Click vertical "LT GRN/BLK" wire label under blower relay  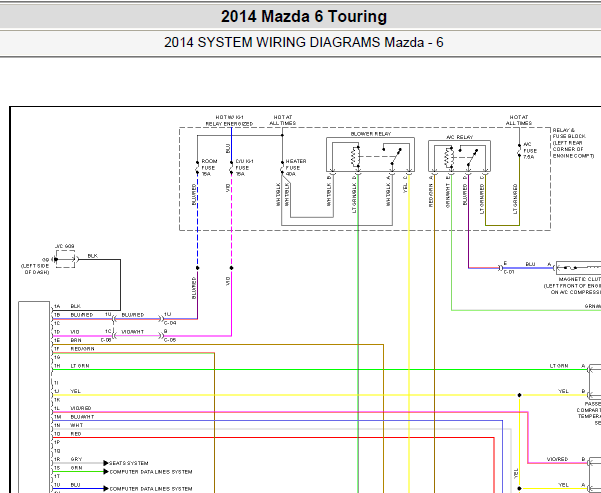tap(354, 198)
